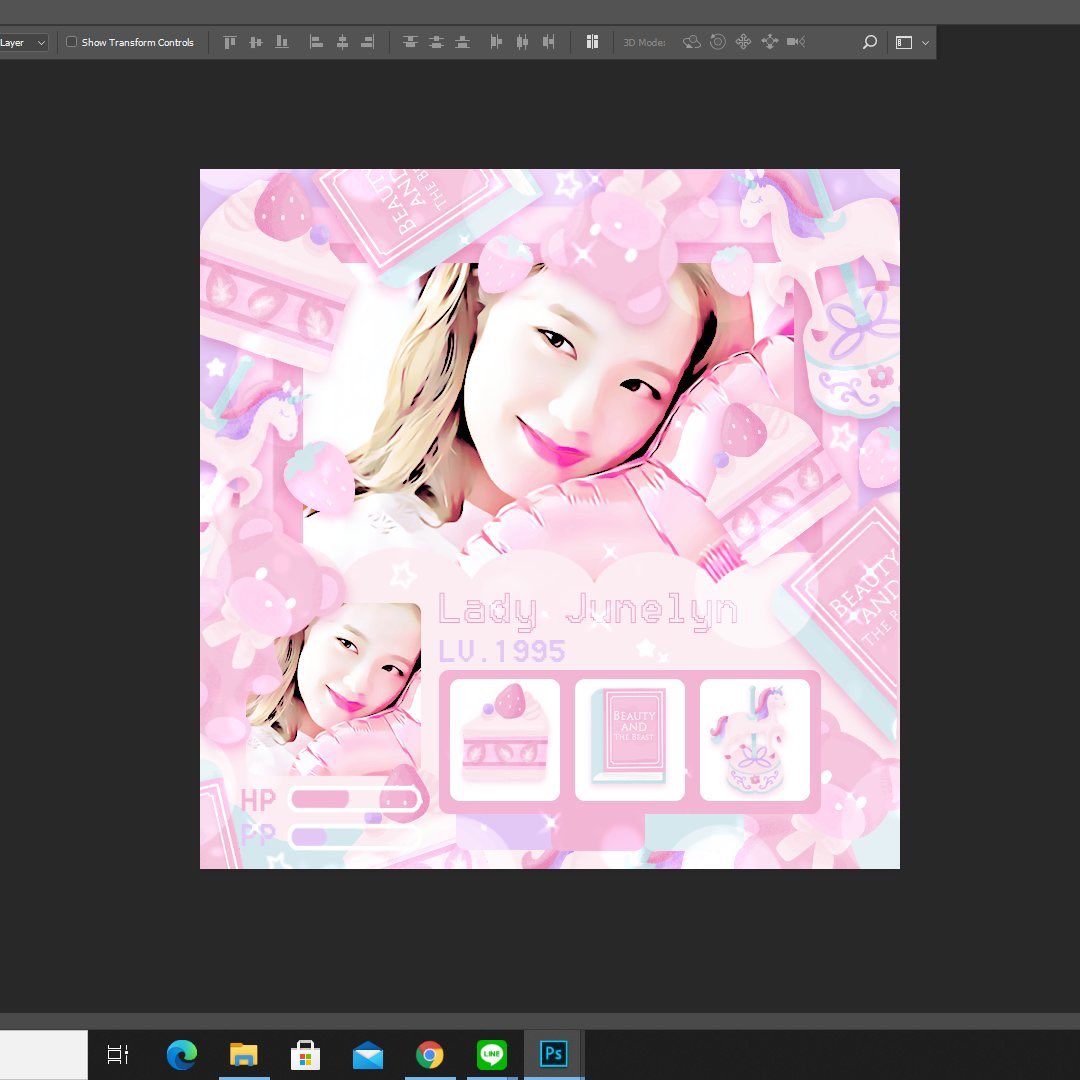The height and width of the screenshot is (1080, 1080).
Task: Select the Pan 3D camera icon
Action: (x=743, y=42)
